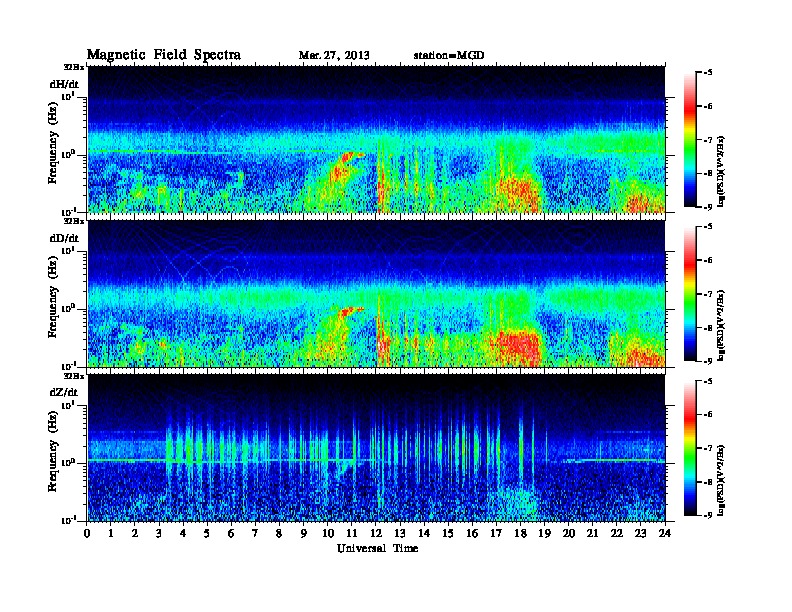Click the dZ/dt color scale bar

coord(690,448)
